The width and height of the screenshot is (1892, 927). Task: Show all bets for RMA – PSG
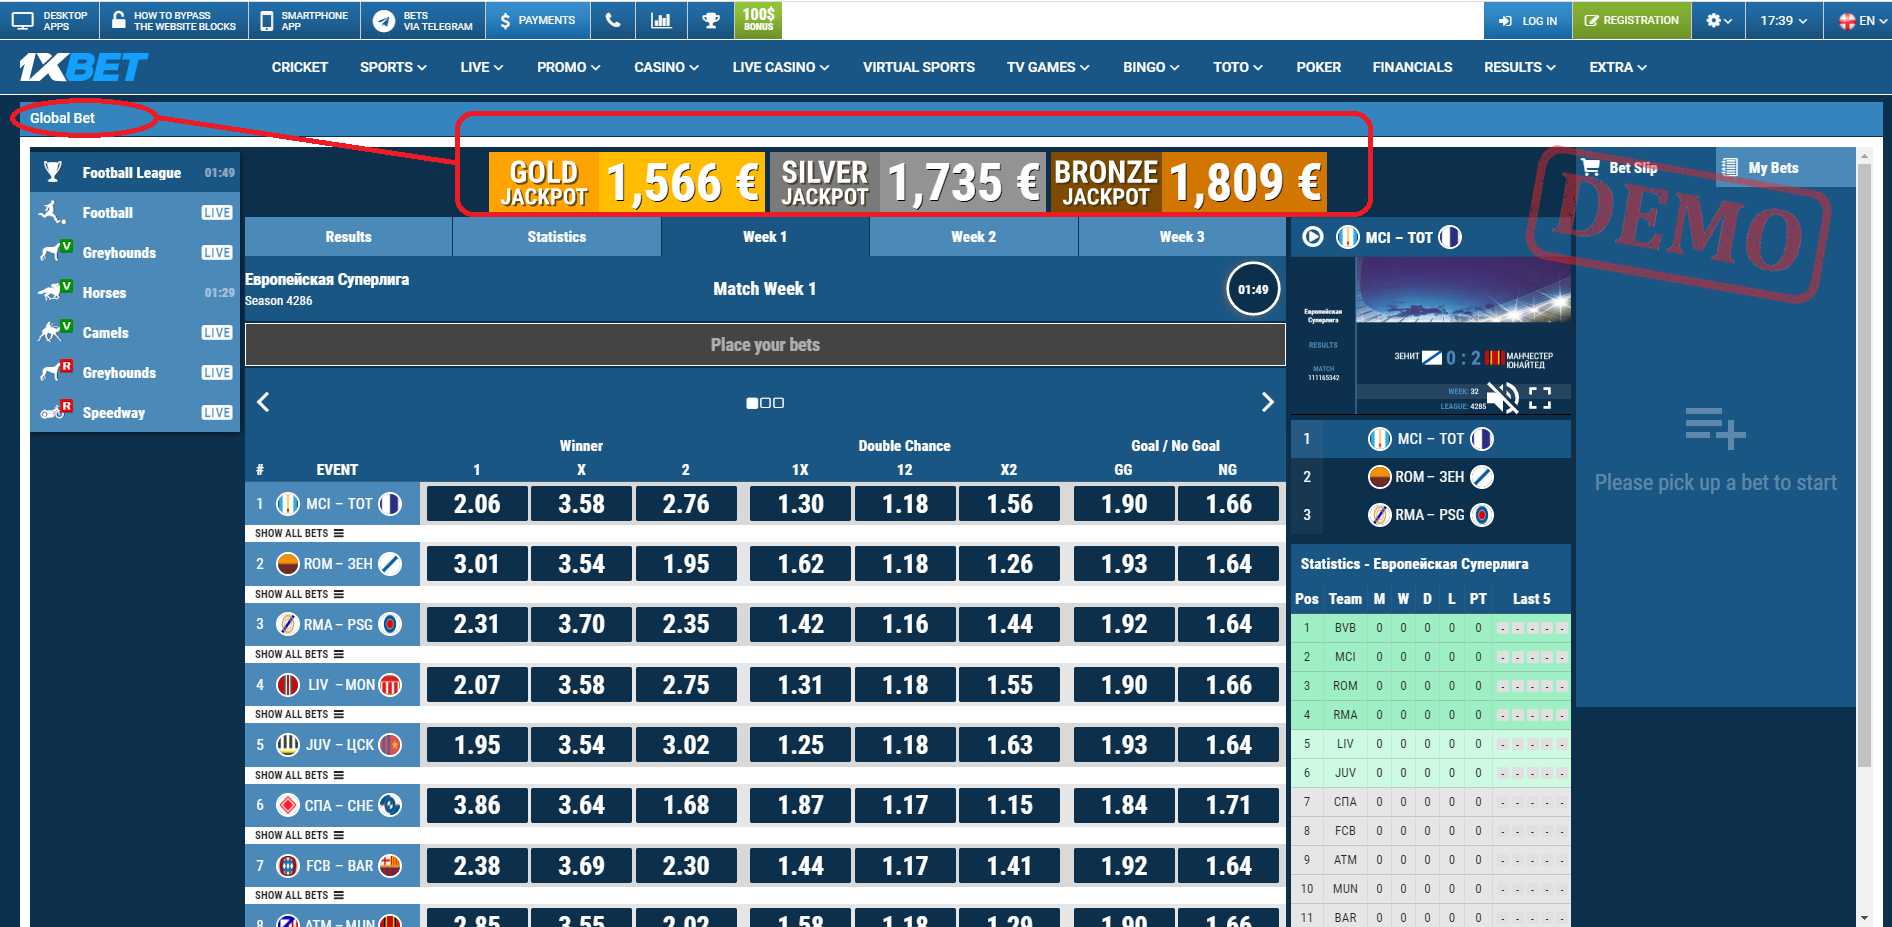[x=299, y=654]
